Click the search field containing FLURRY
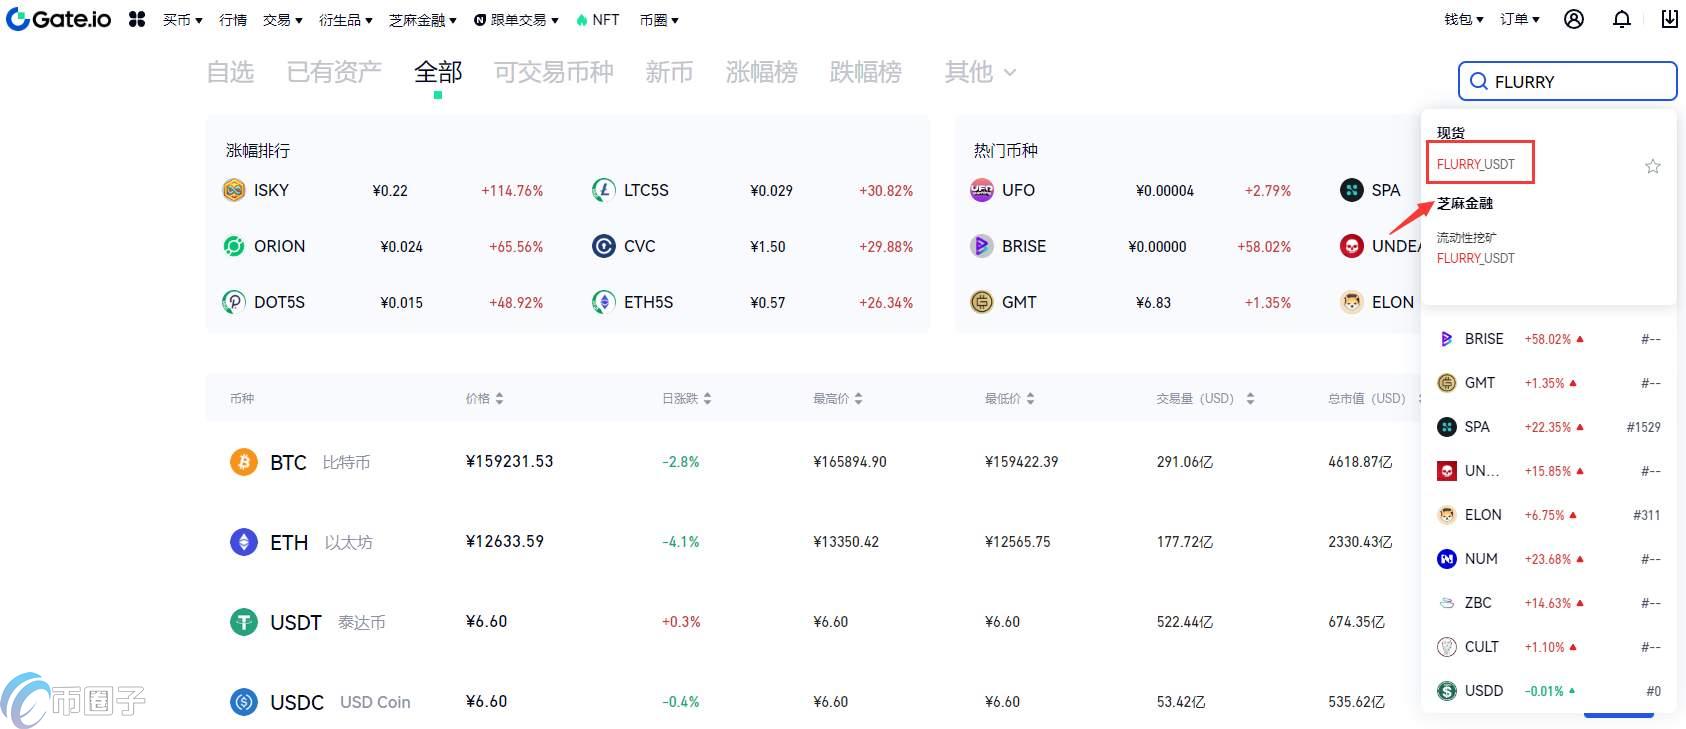Image resolution: width=1686 pixels, height=729 pixels. [x=1568, y=82]
